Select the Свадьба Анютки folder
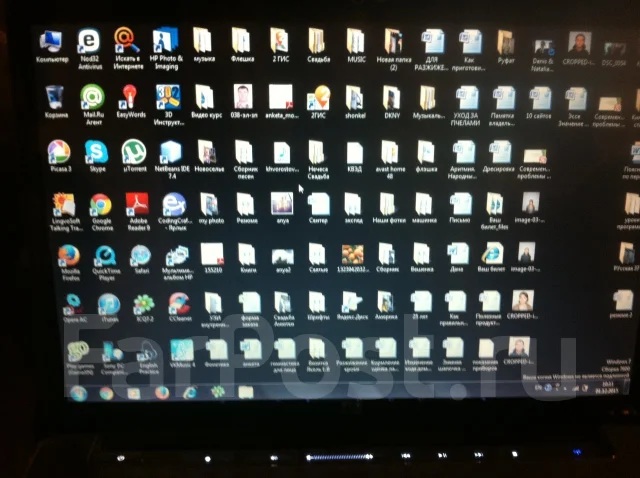The height and width of the screenshot is (478, 640). [x=284, y=309]
